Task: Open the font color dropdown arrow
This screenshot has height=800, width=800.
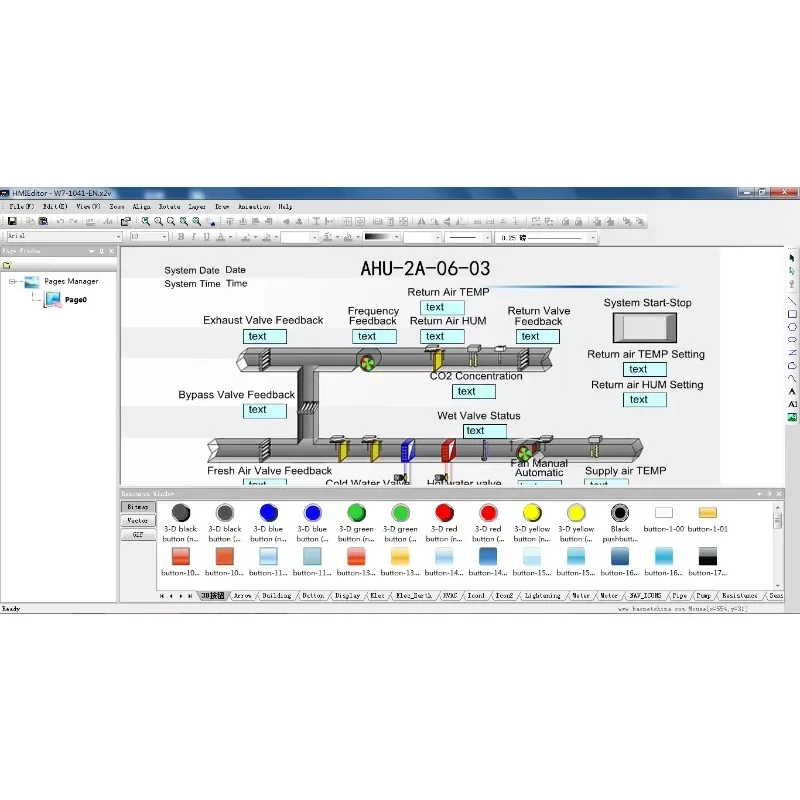Action: [230, 237]
